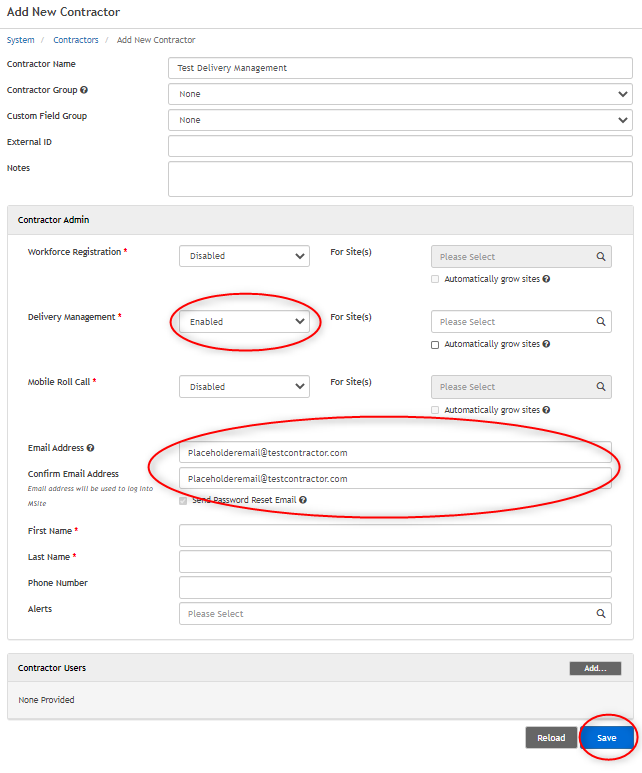Click help icon for Delivery Management auto-grow sites
Screen dimensions: 642x773
[x=546, y=344]
